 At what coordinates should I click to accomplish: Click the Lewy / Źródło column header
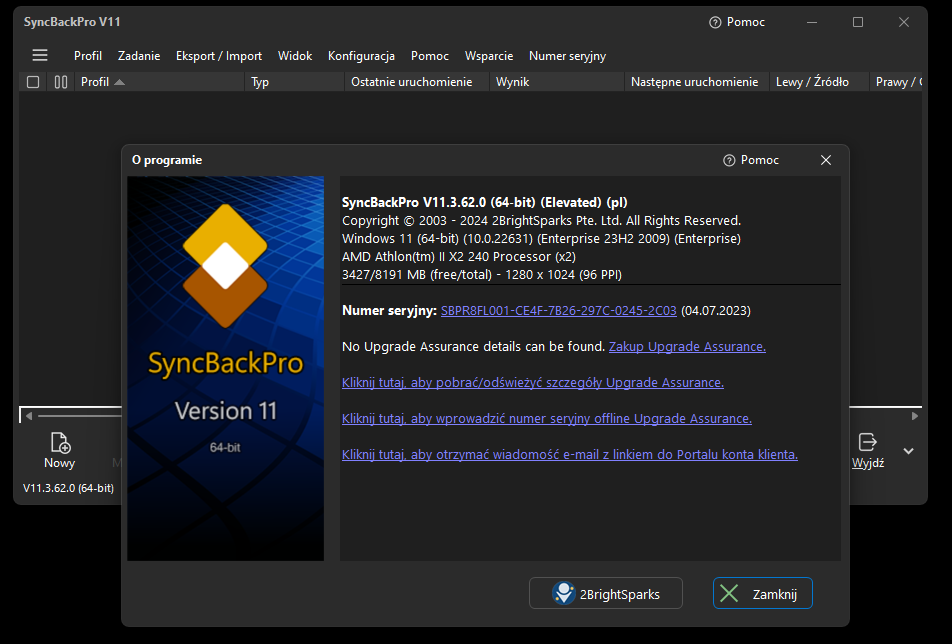819,82
